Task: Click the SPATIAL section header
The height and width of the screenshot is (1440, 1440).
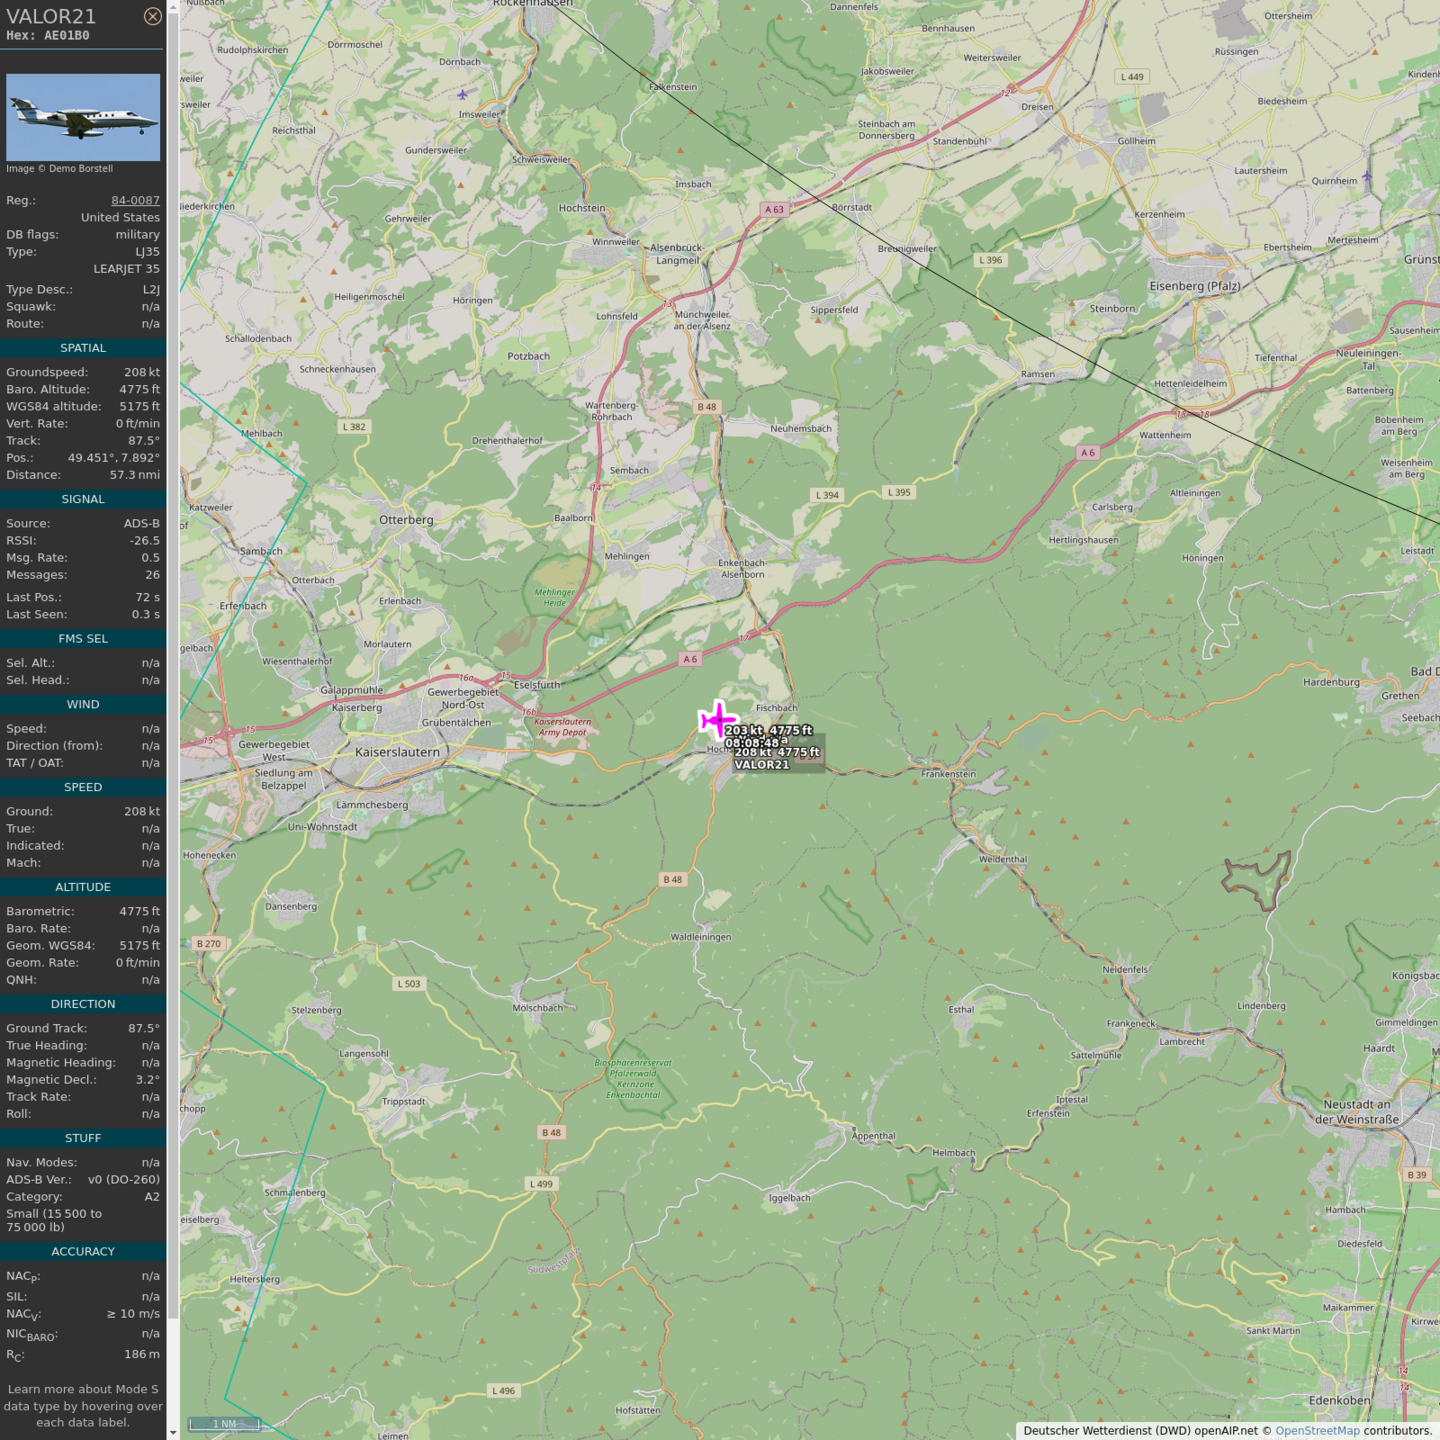Action: click(83, 348)
